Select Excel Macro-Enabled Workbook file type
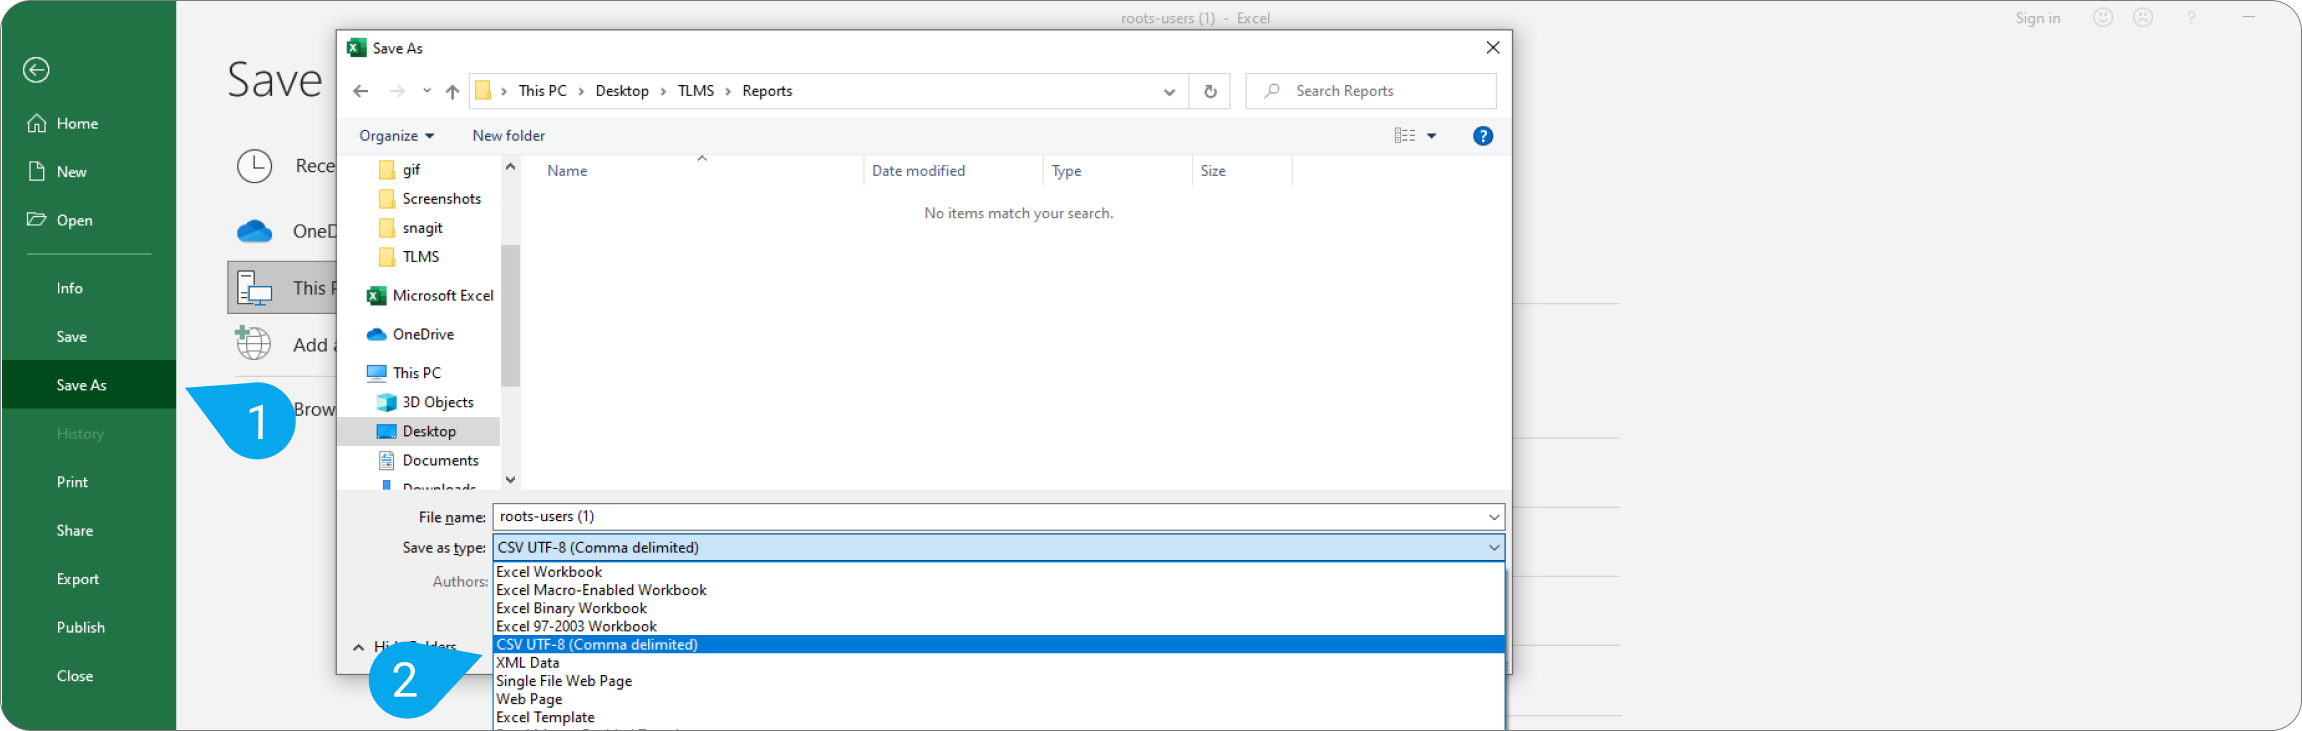The image size is (2302, 731). pyautogui.click(x=601, y=590)
